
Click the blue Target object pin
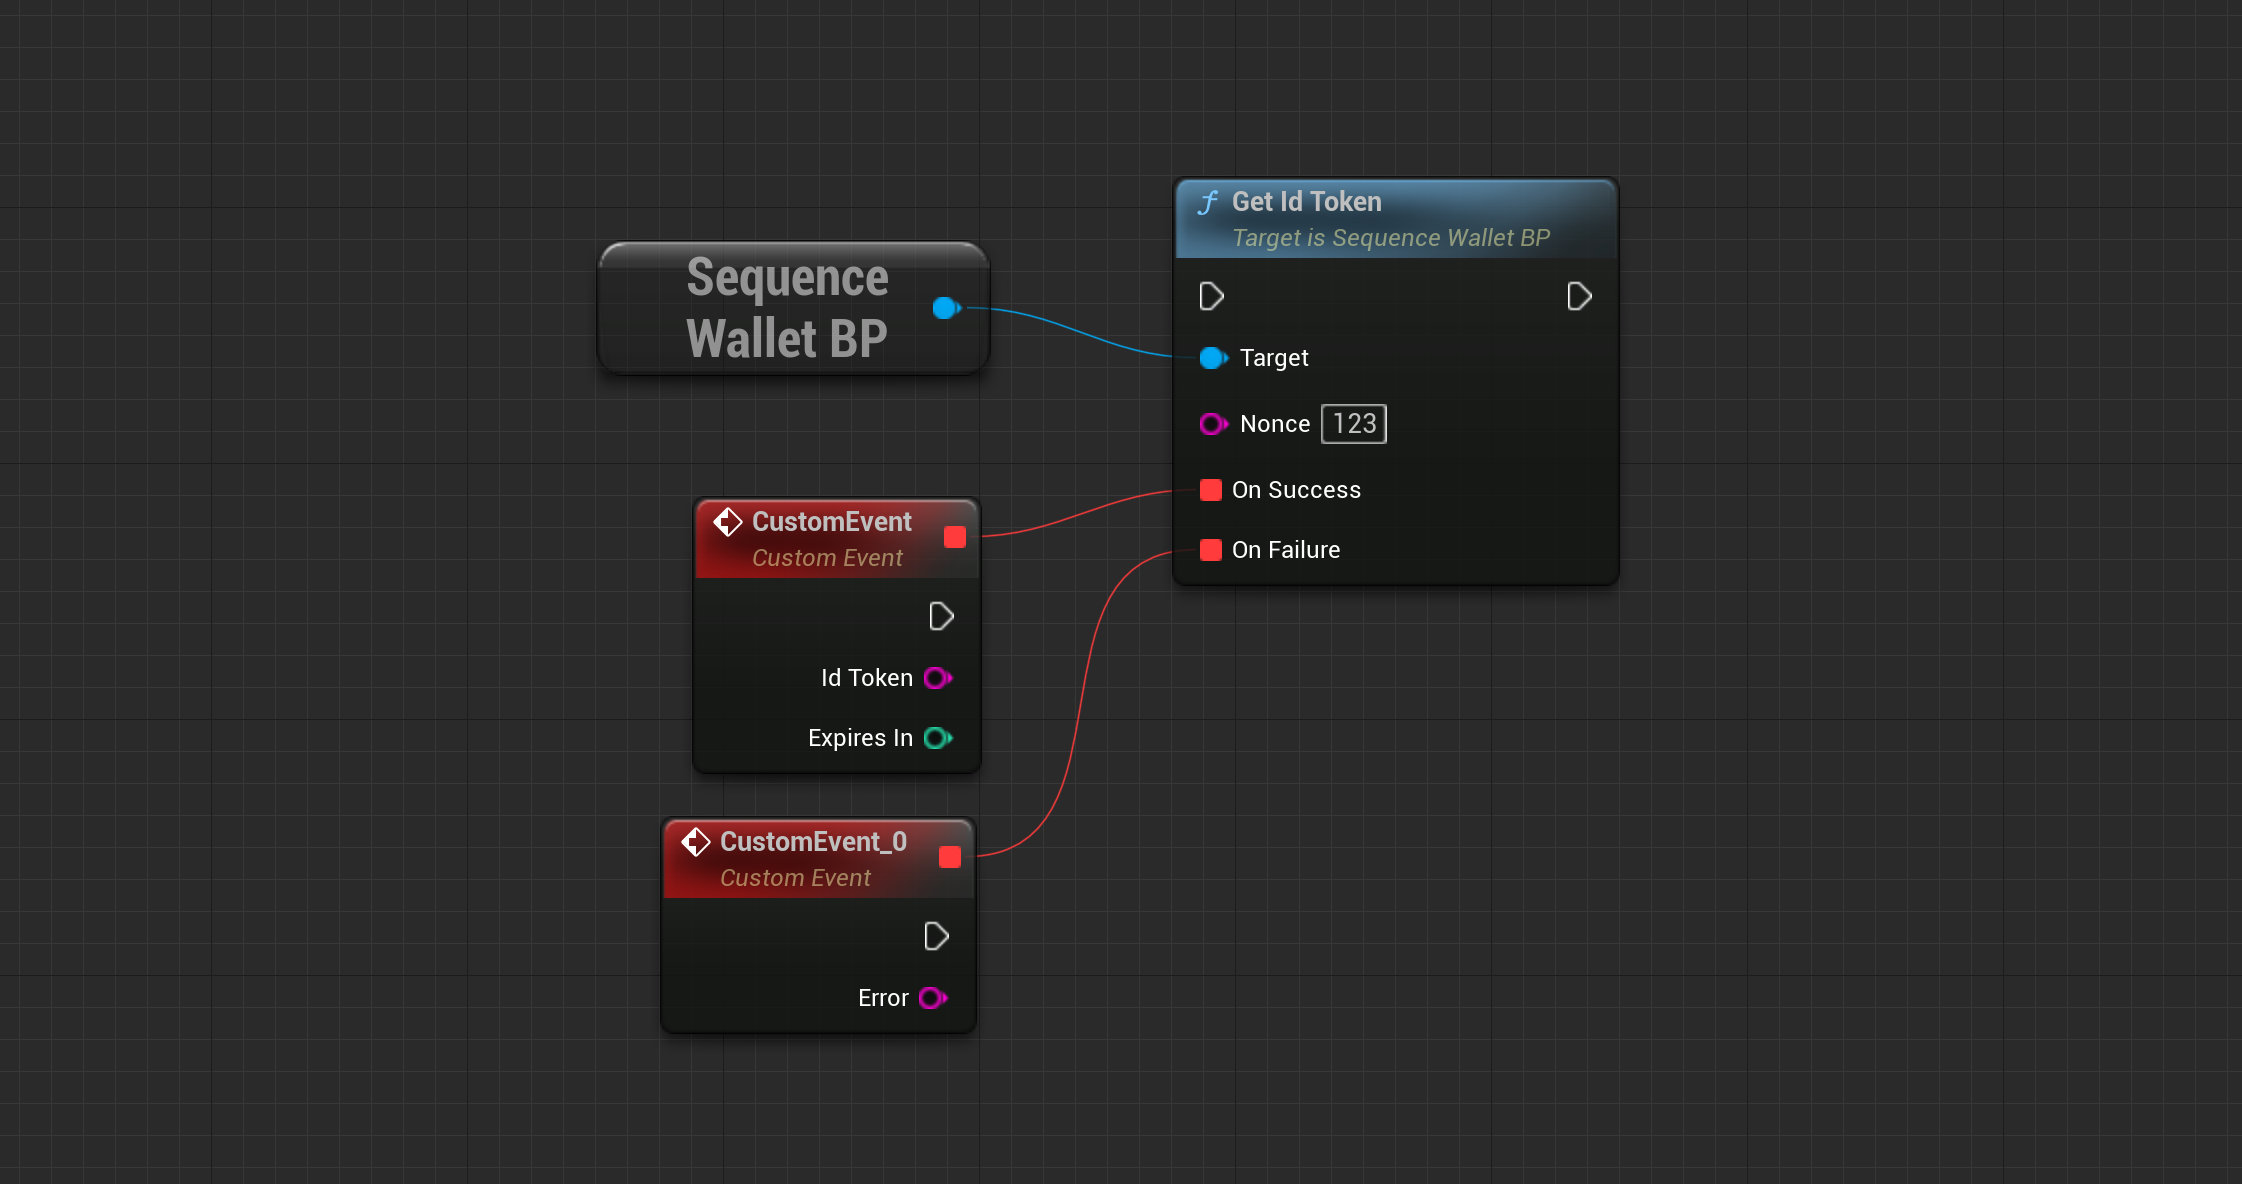point(1212,358)
